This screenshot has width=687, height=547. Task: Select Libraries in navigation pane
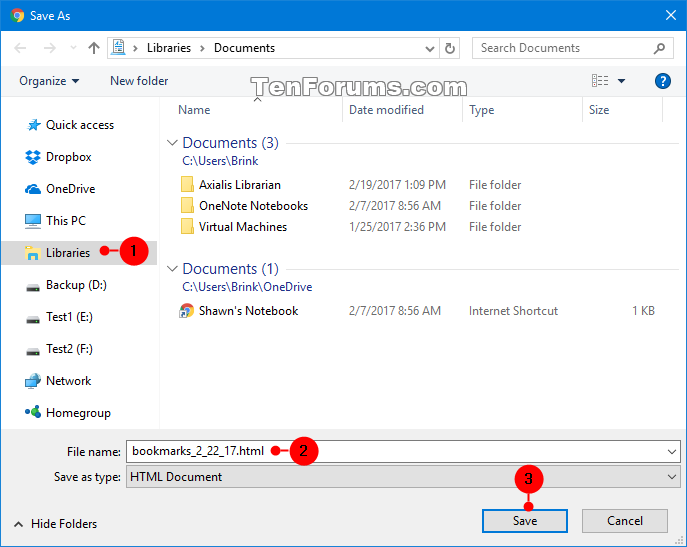[x=68, y=253]
